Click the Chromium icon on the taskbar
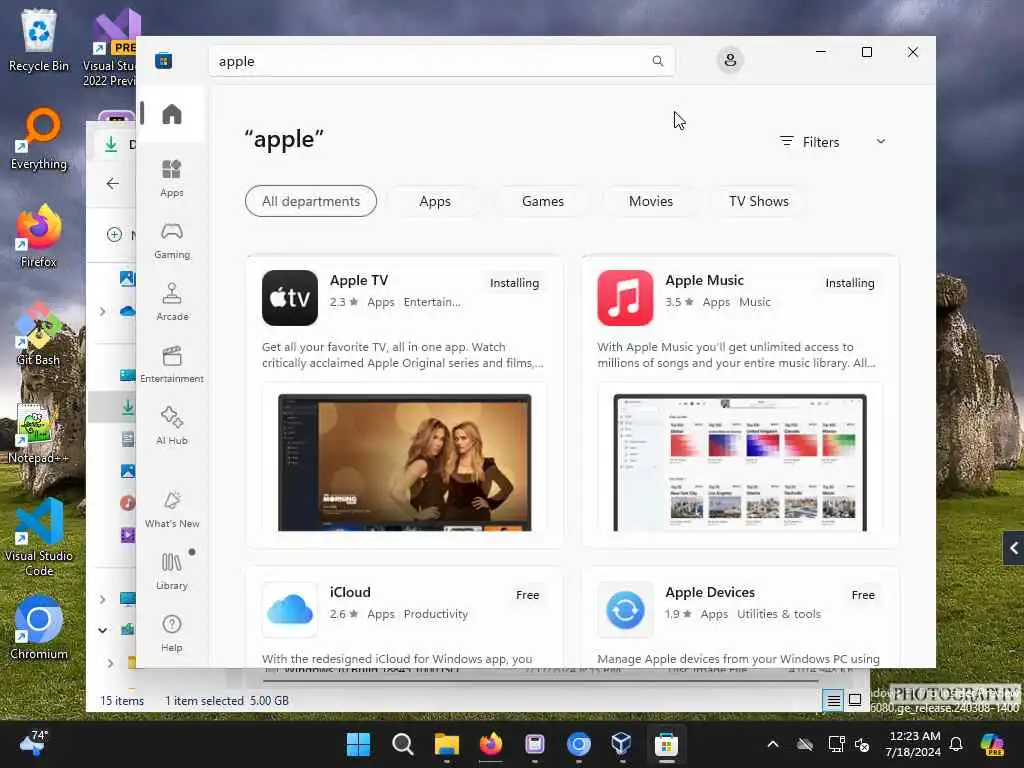 pos(579,744)
